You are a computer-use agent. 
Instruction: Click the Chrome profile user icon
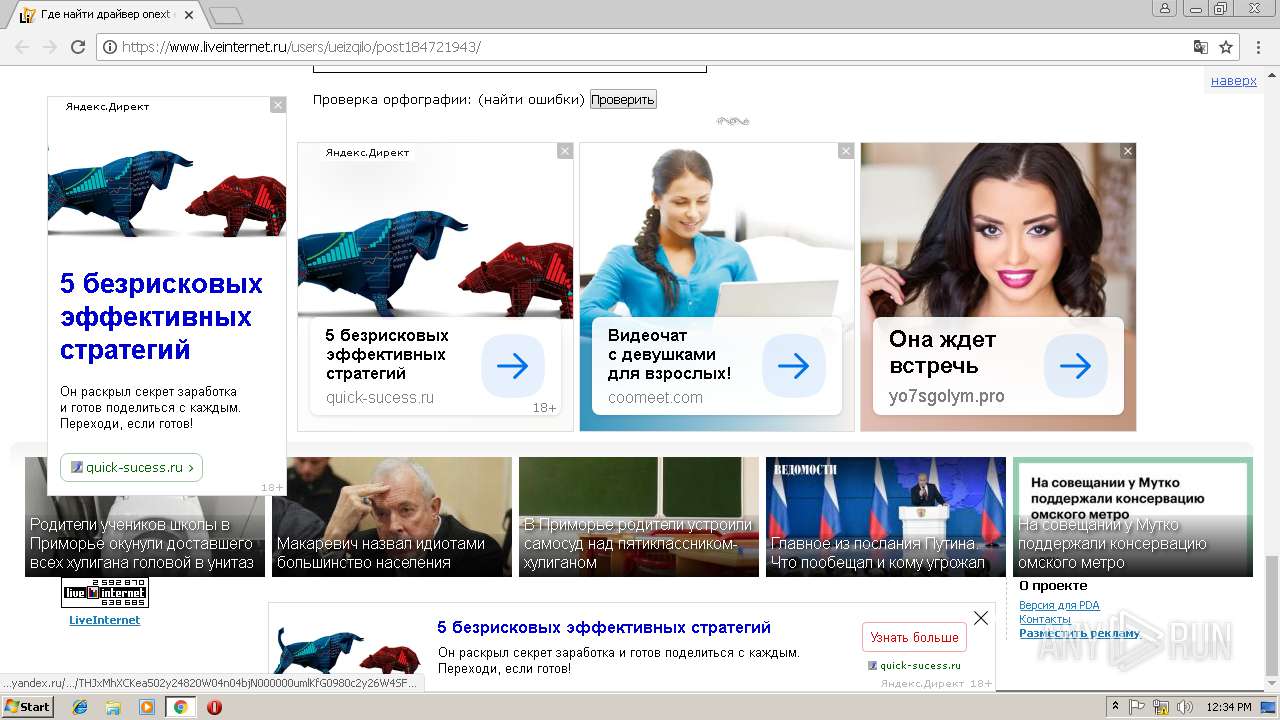(1164, 9)
